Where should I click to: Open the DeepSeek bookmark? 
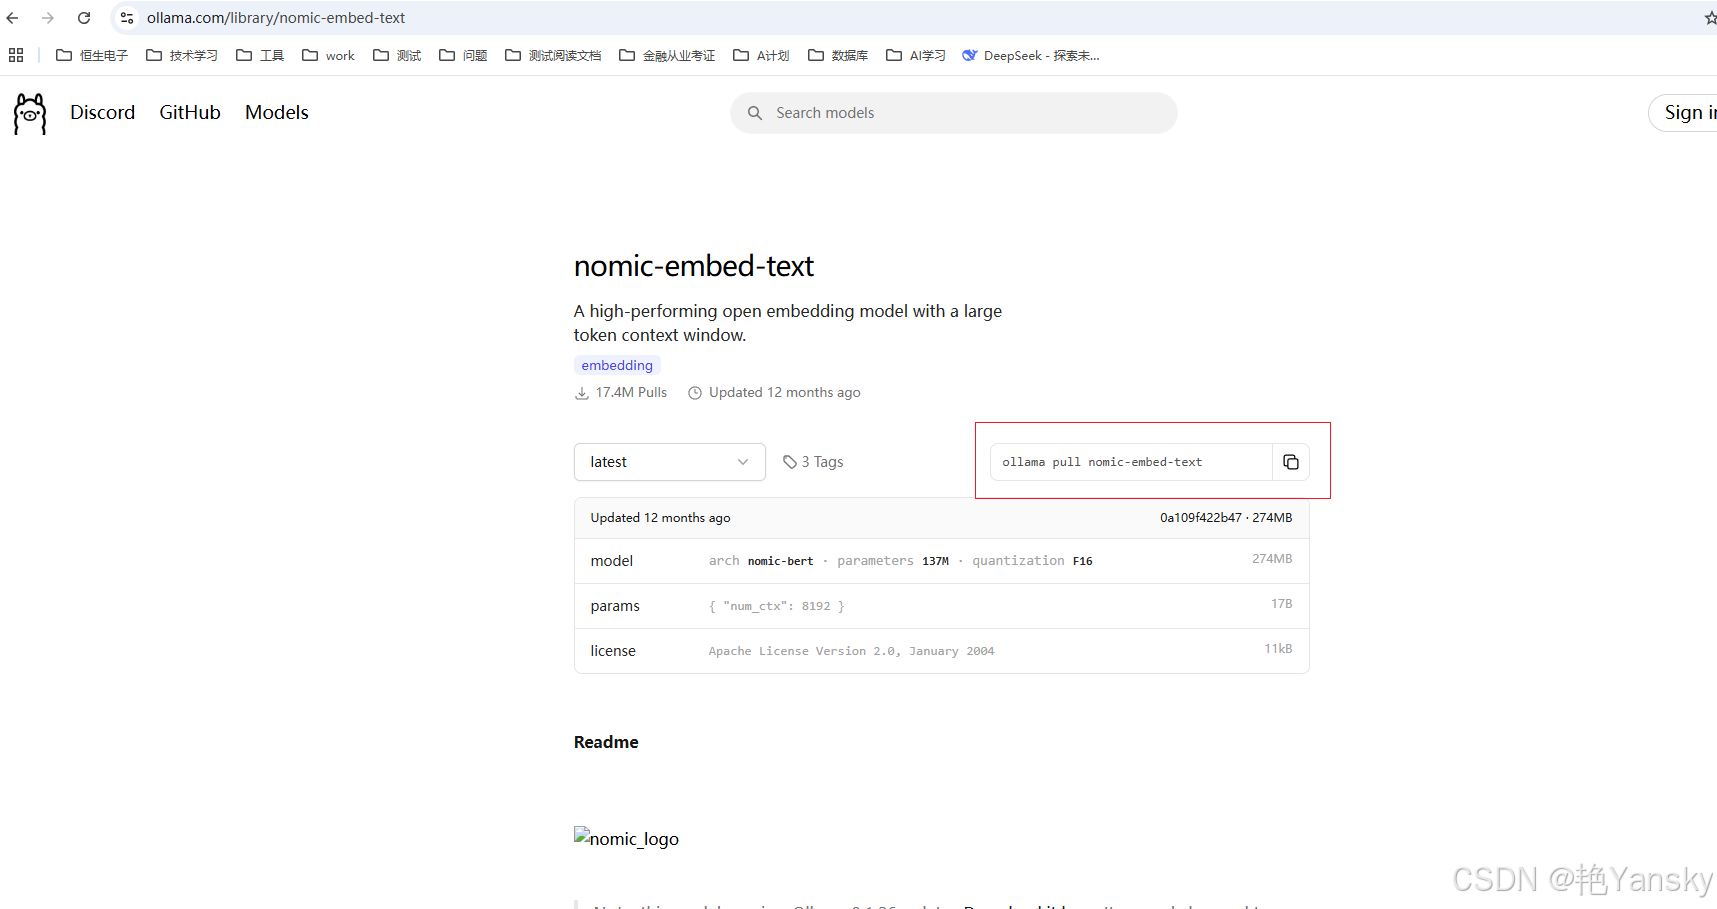coord(1030,55)
